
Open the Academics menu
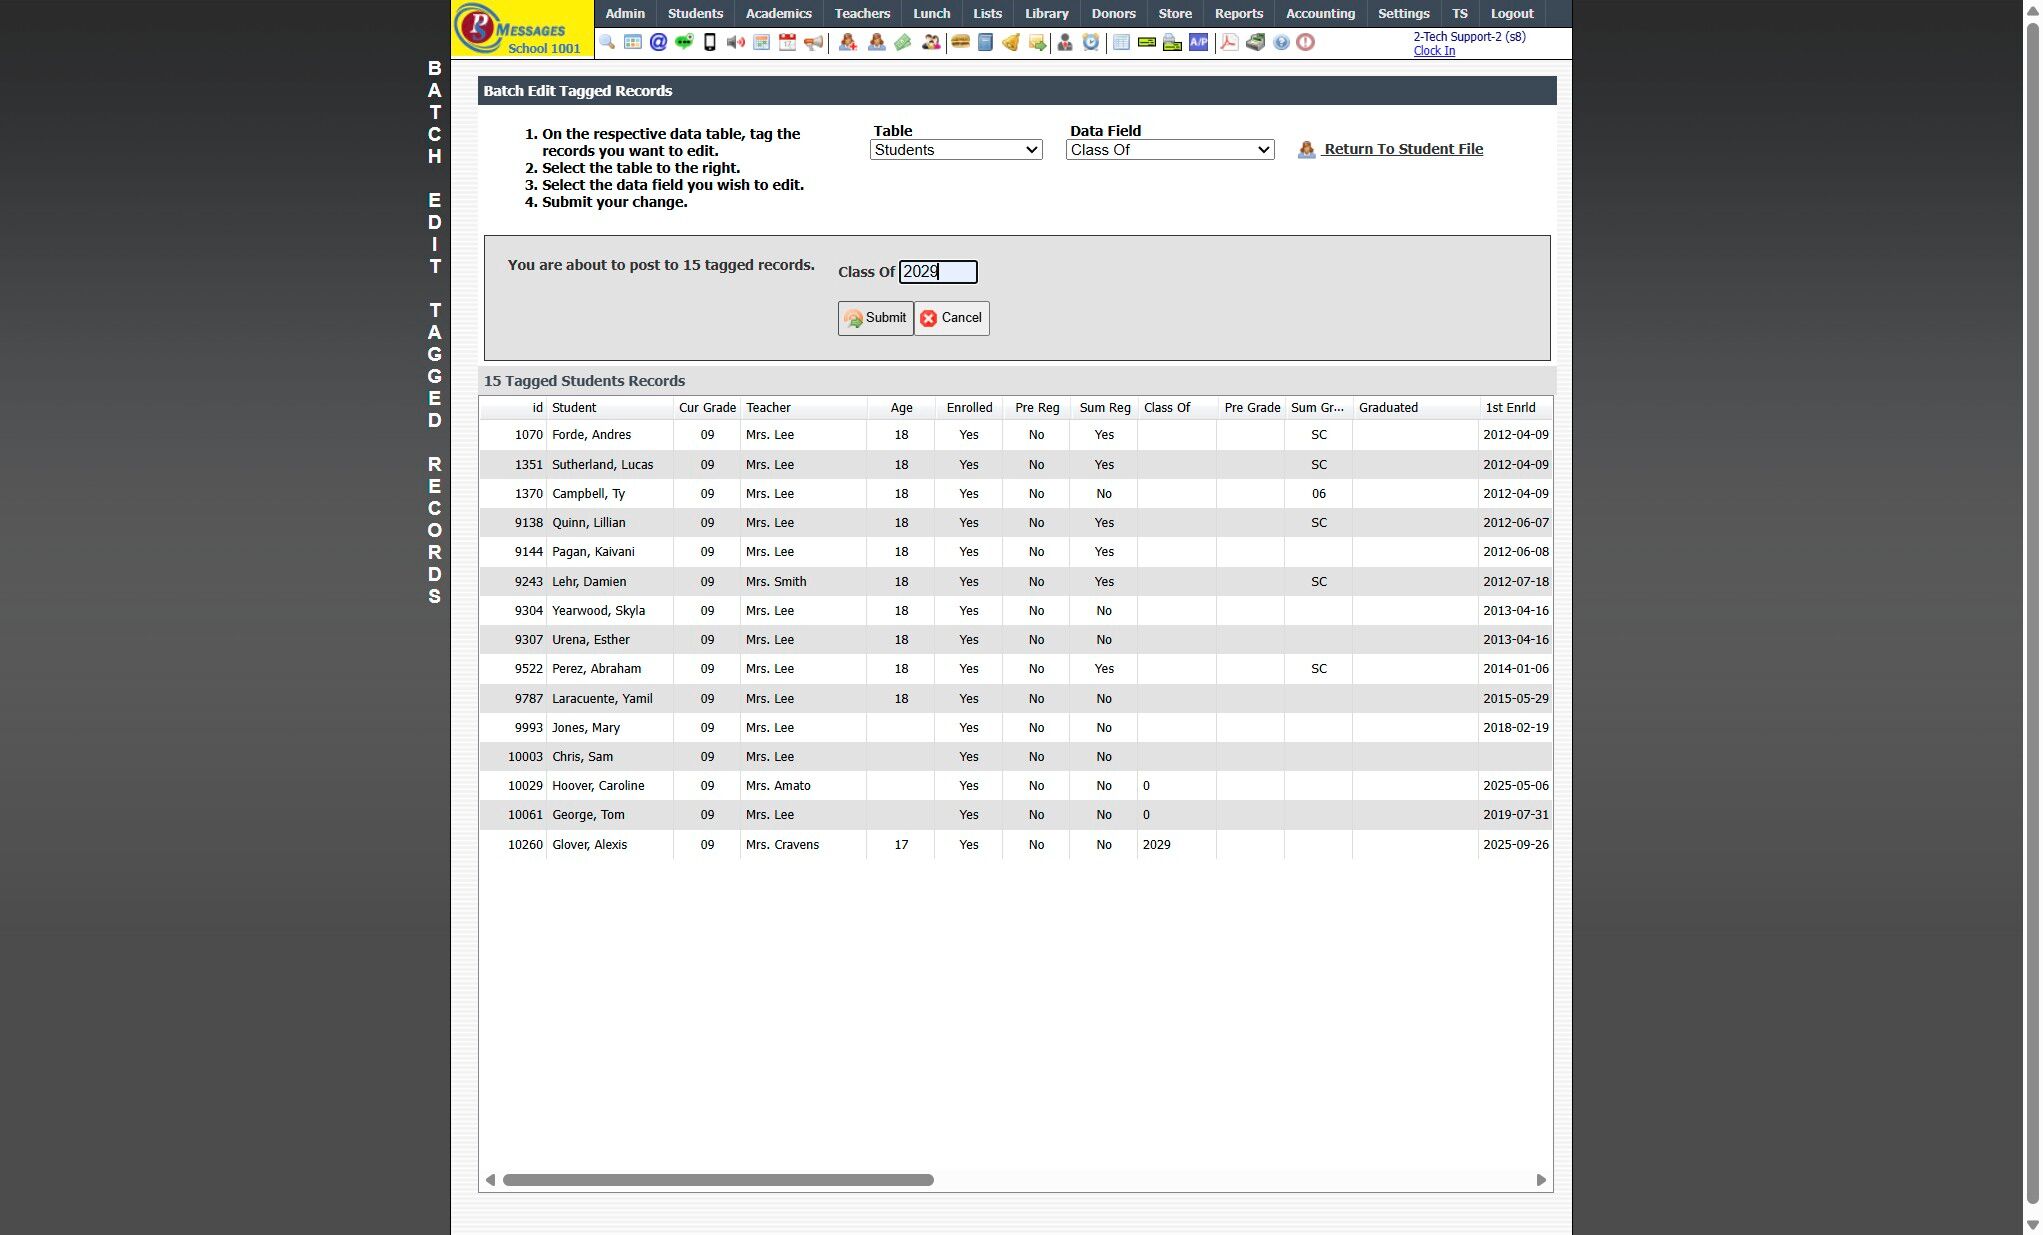pyautogui.click(x=778, y=14)
